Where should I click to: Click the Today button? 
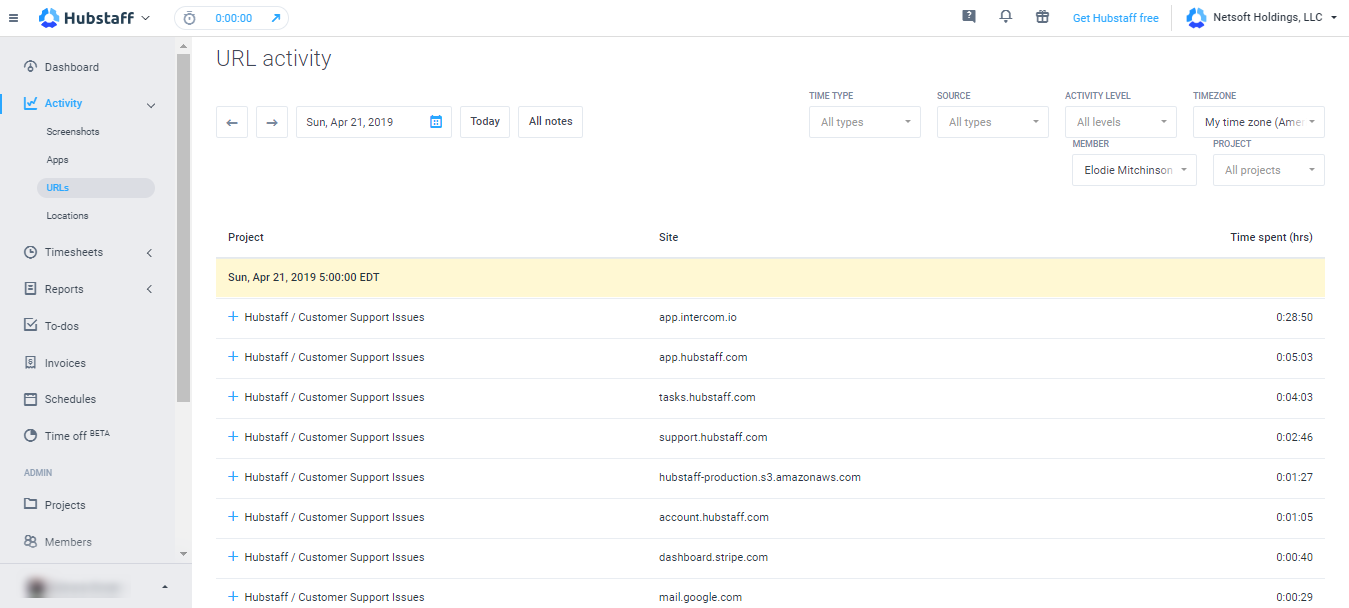pyautogui.click(x=485, y=122)
